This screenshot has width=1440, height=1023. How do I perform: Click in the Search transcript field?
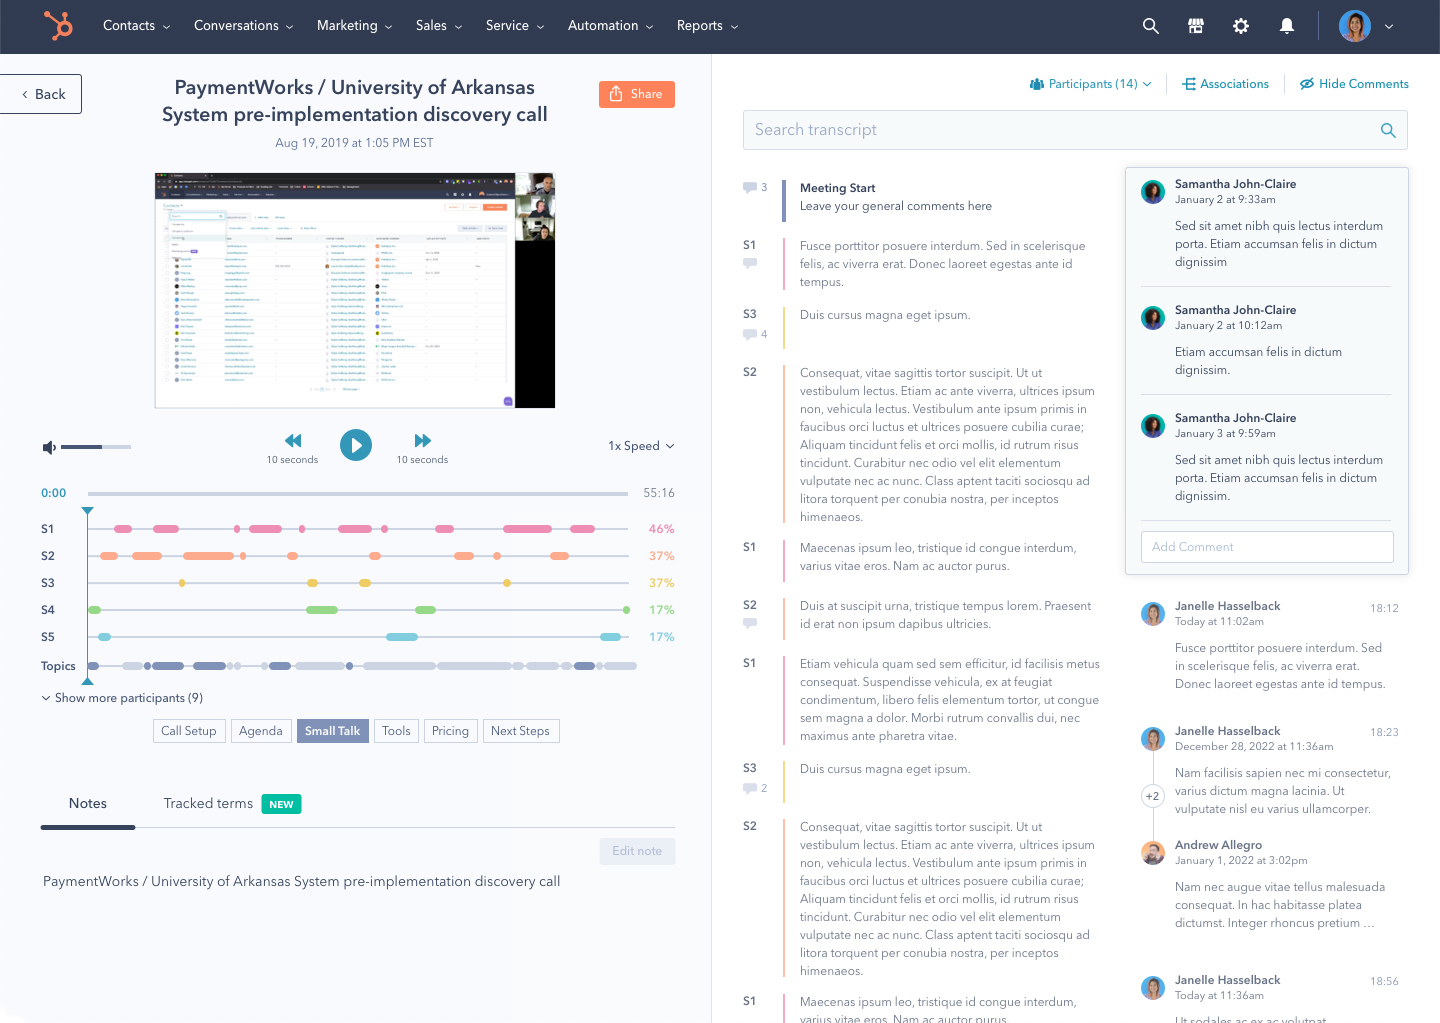tap(1060, 130)
